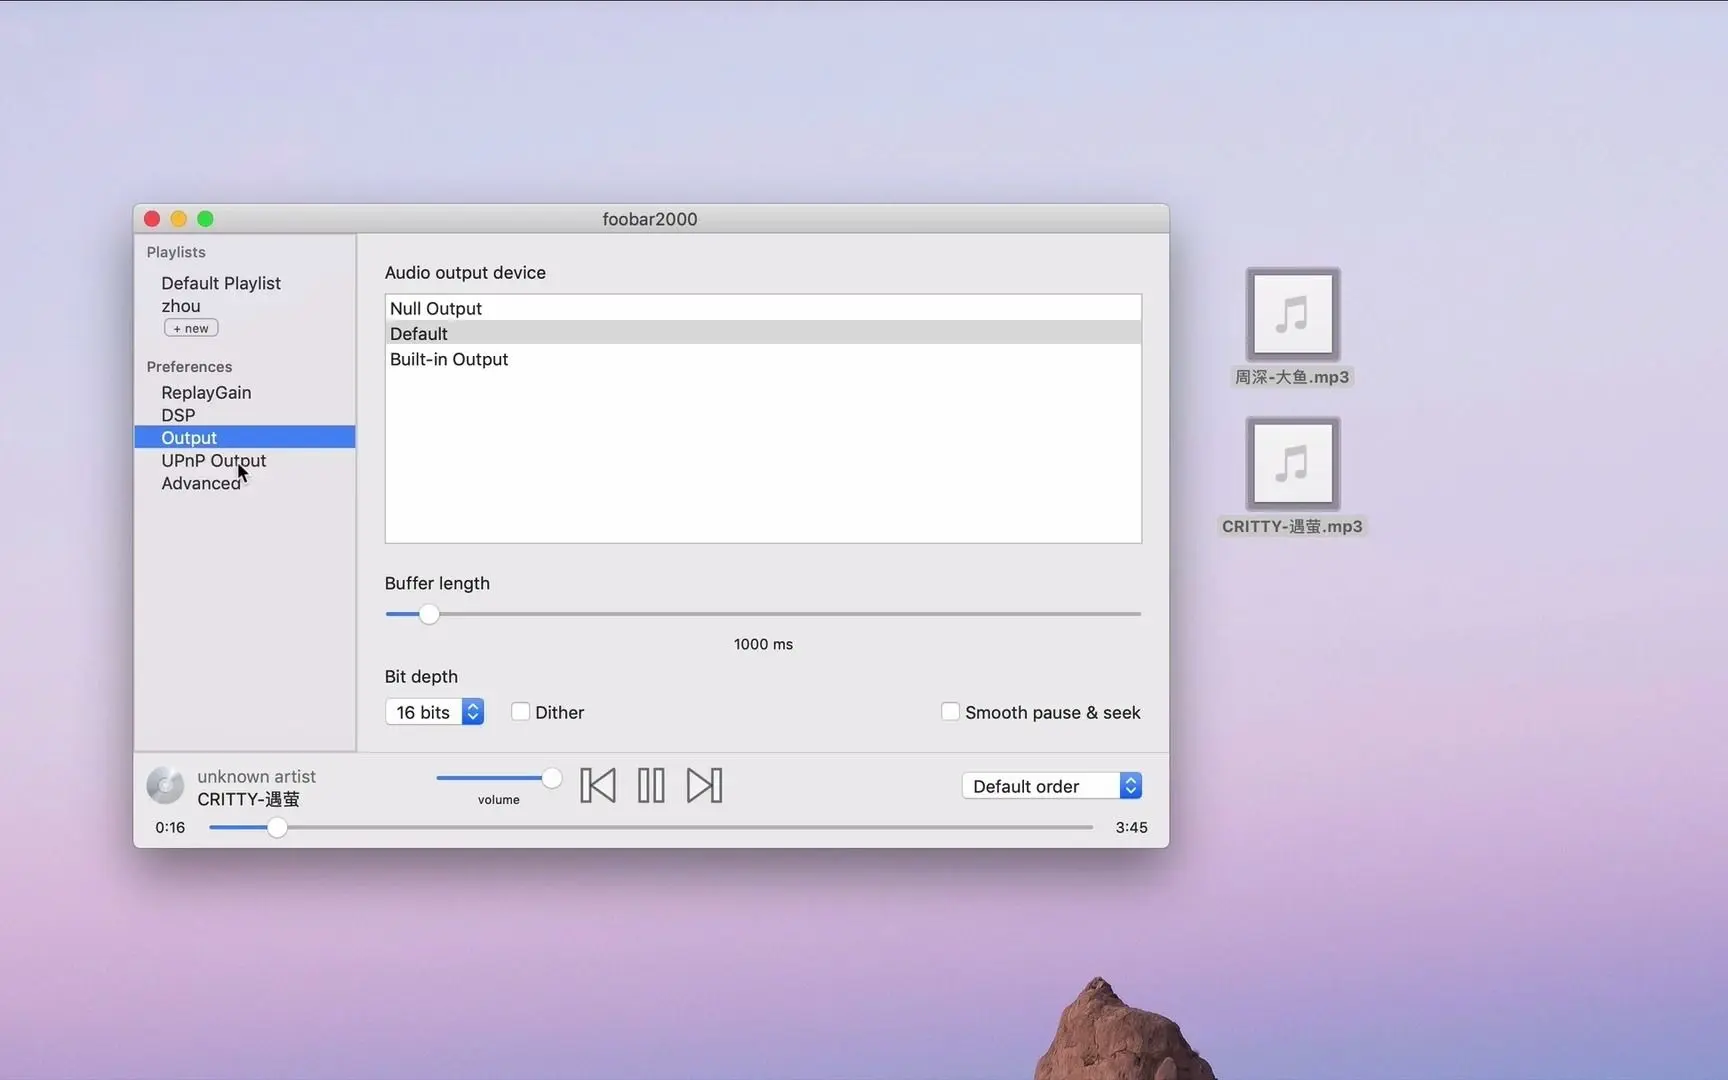This screenshot has height=1080, width=1728.
Task: Open UPnP Output preferences
Action: (x=214, y=460)
